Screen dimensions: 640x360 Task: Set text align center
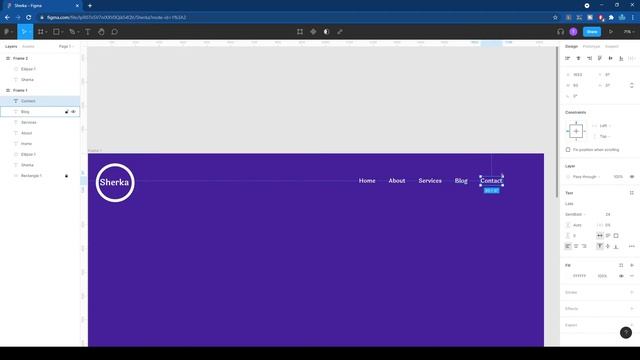tap(576, 246)
